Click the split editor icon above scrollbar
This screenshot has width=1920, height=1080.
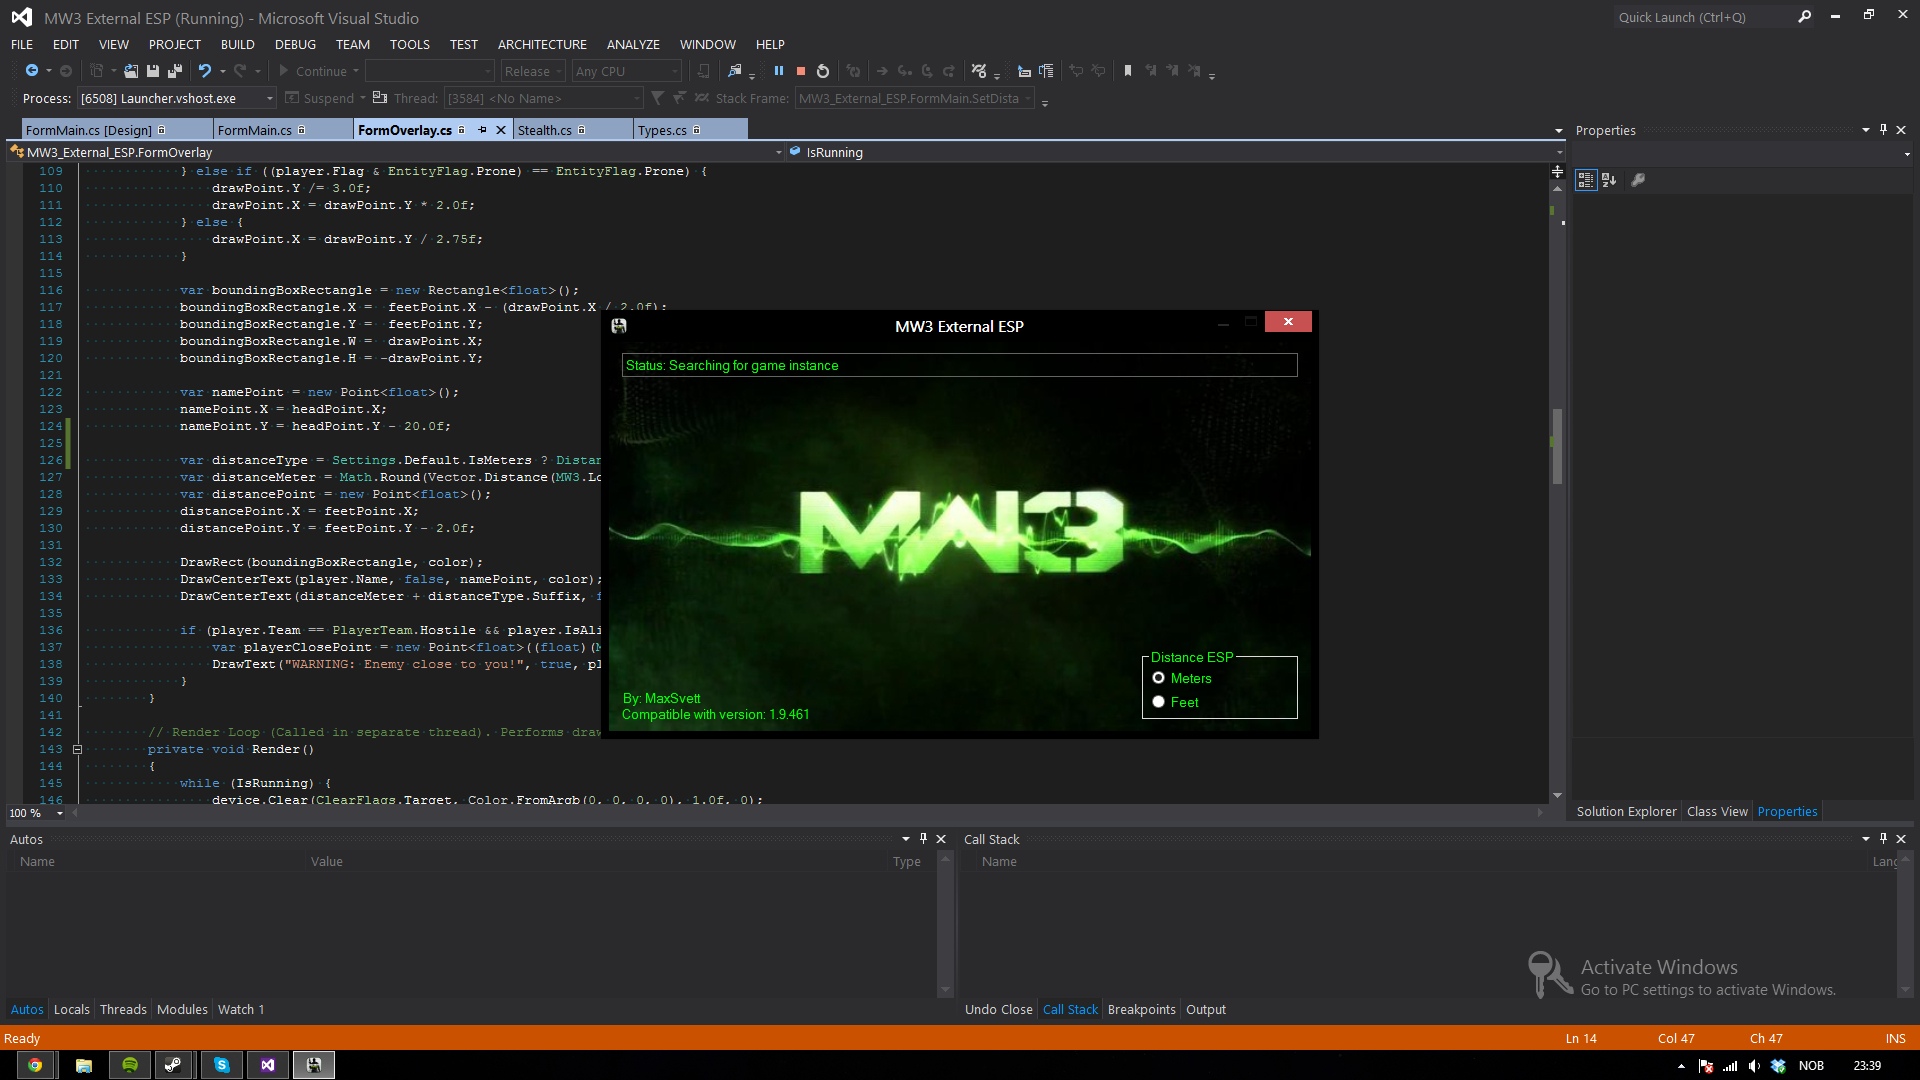tap(1557, 172)
